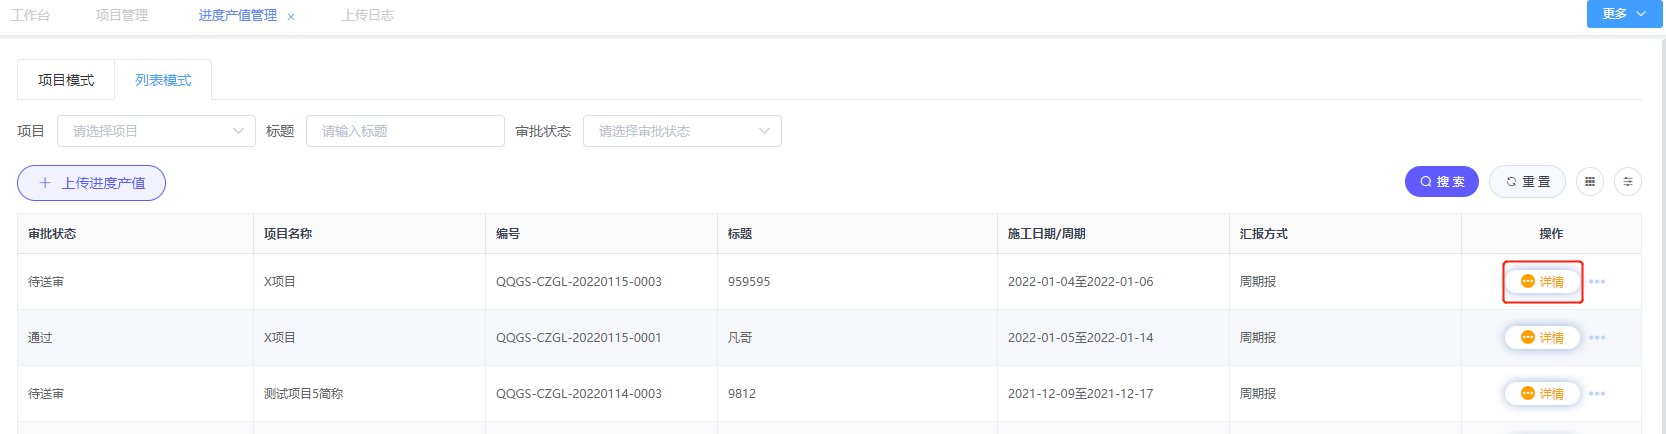1666x434 pixels.
Task: Open the 请选择审批状态 dropdown
Action: point(682,131)
